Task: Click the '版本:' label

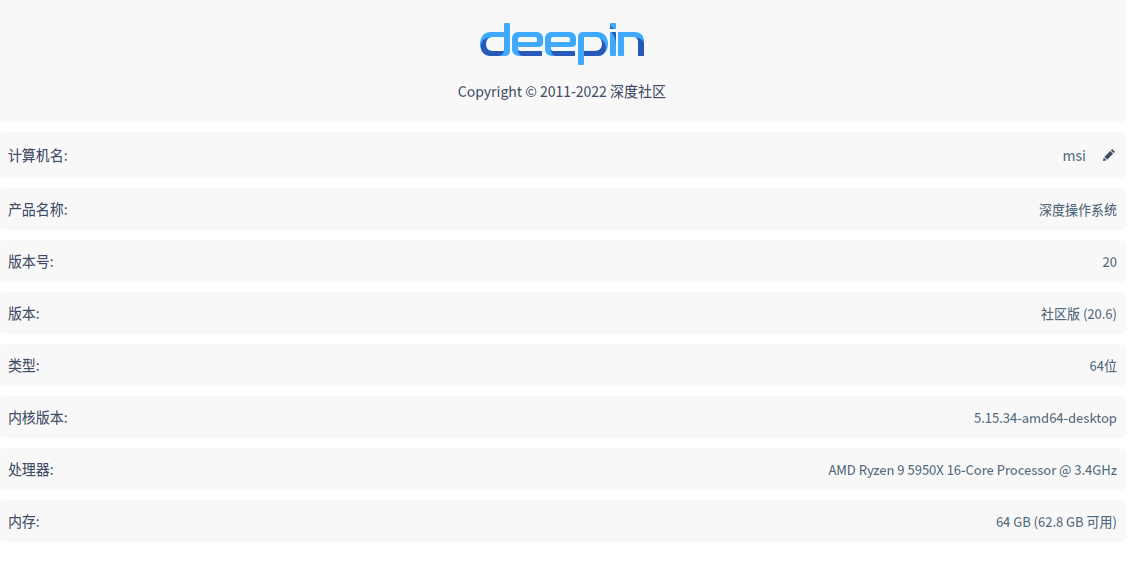Action: tap(24, 314)
